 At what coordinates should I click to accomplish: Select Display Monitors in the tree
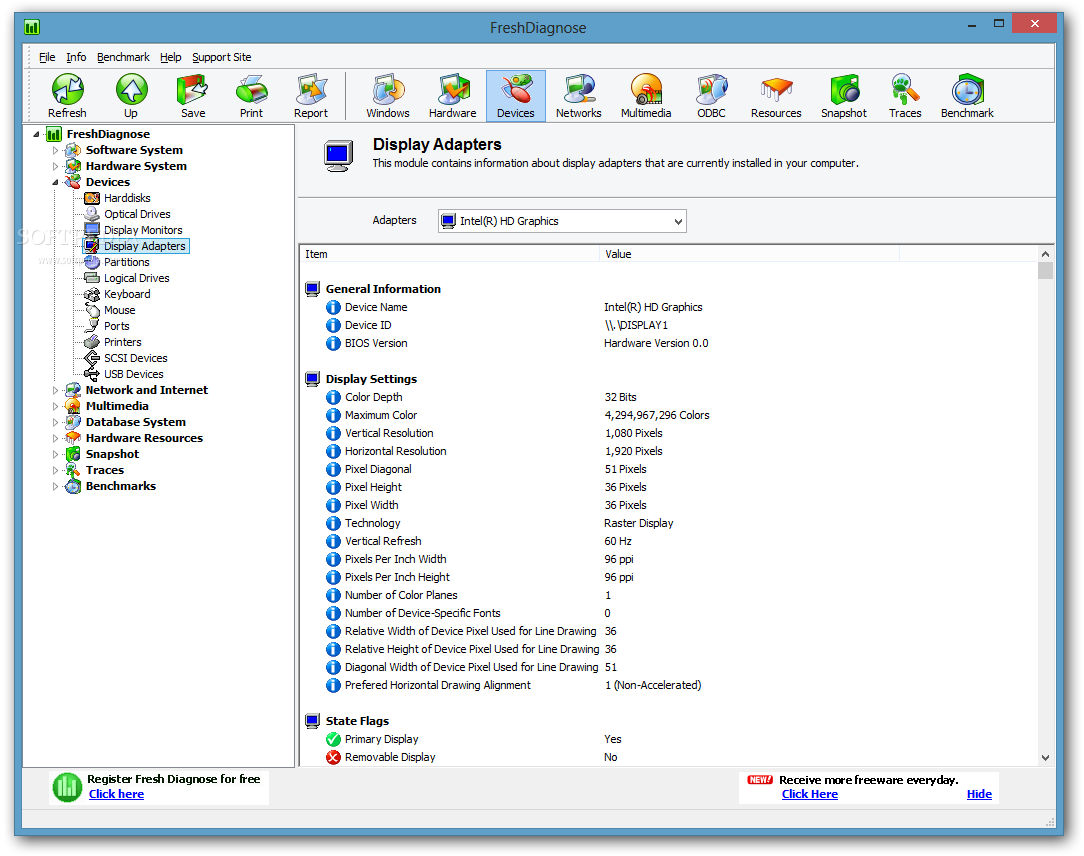(143, 230)
